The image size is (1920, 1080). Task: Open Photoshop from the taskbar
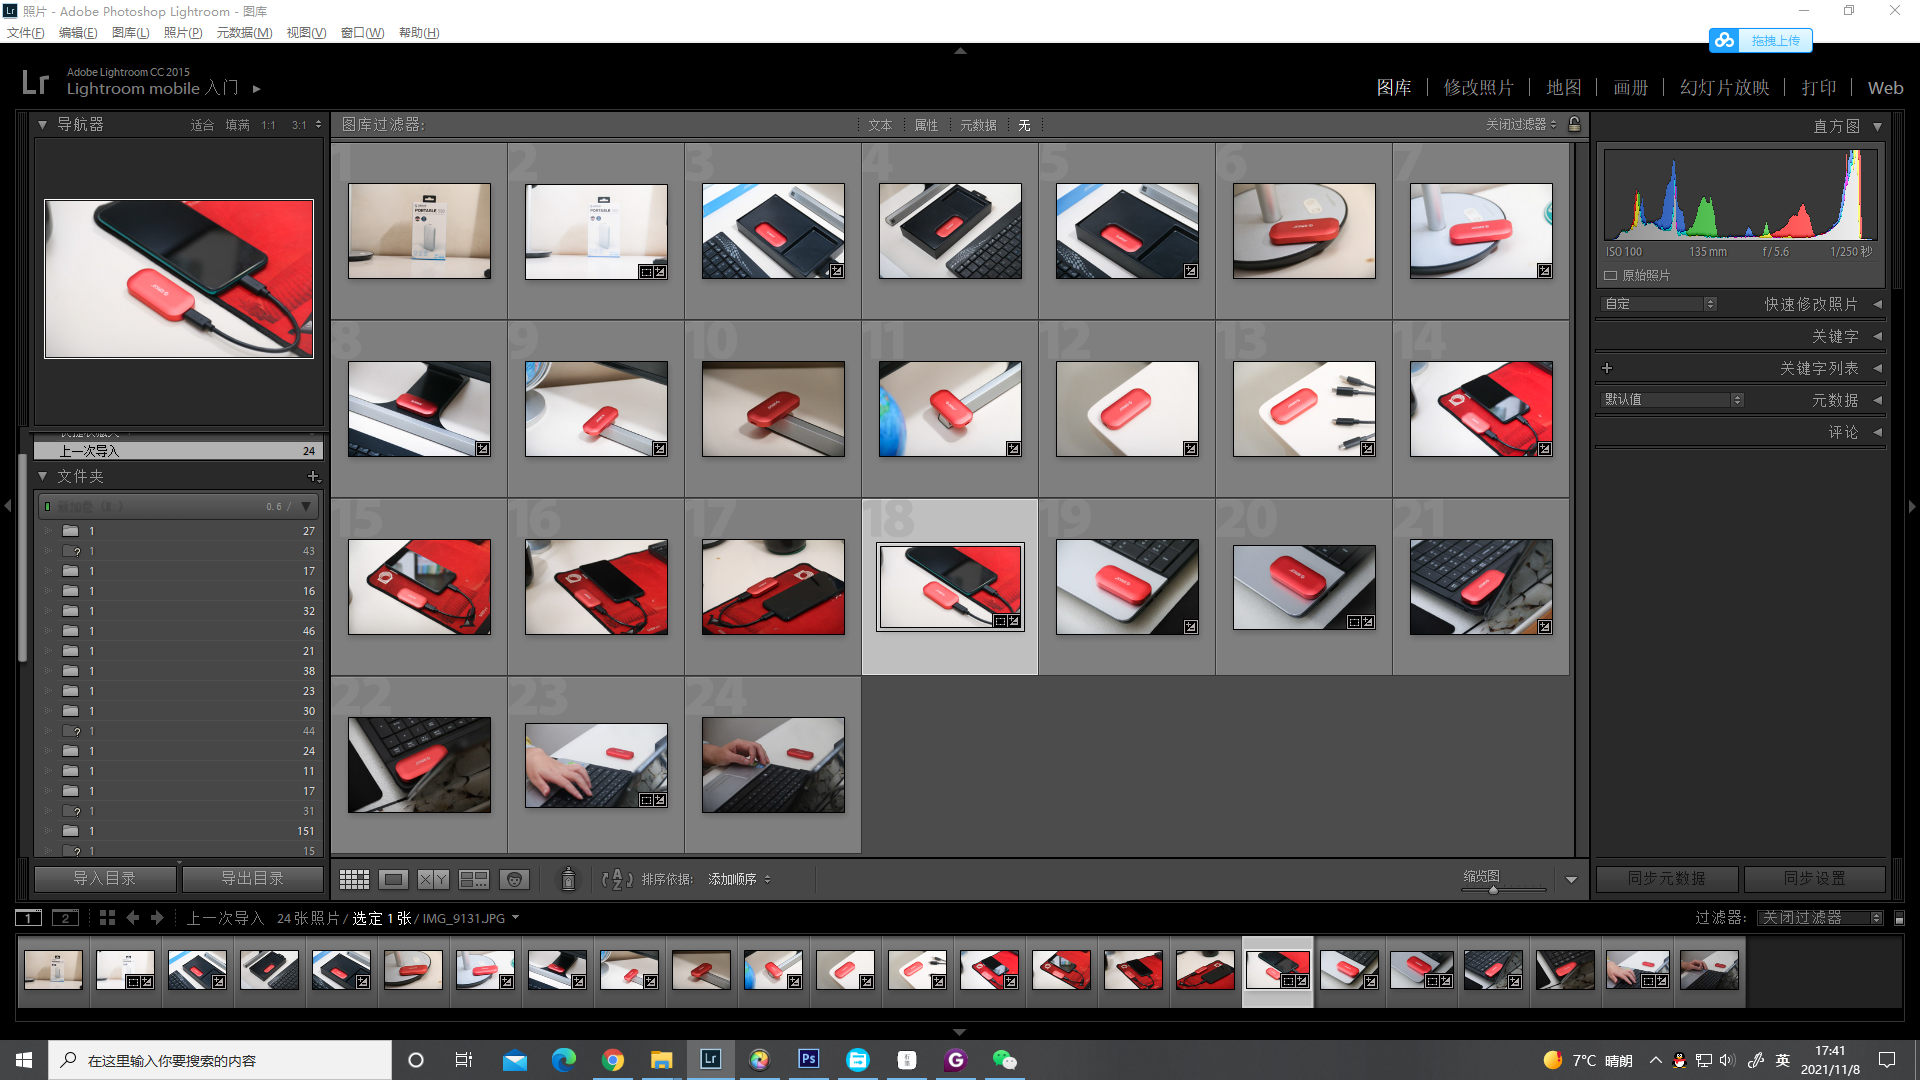(809, 1059)
